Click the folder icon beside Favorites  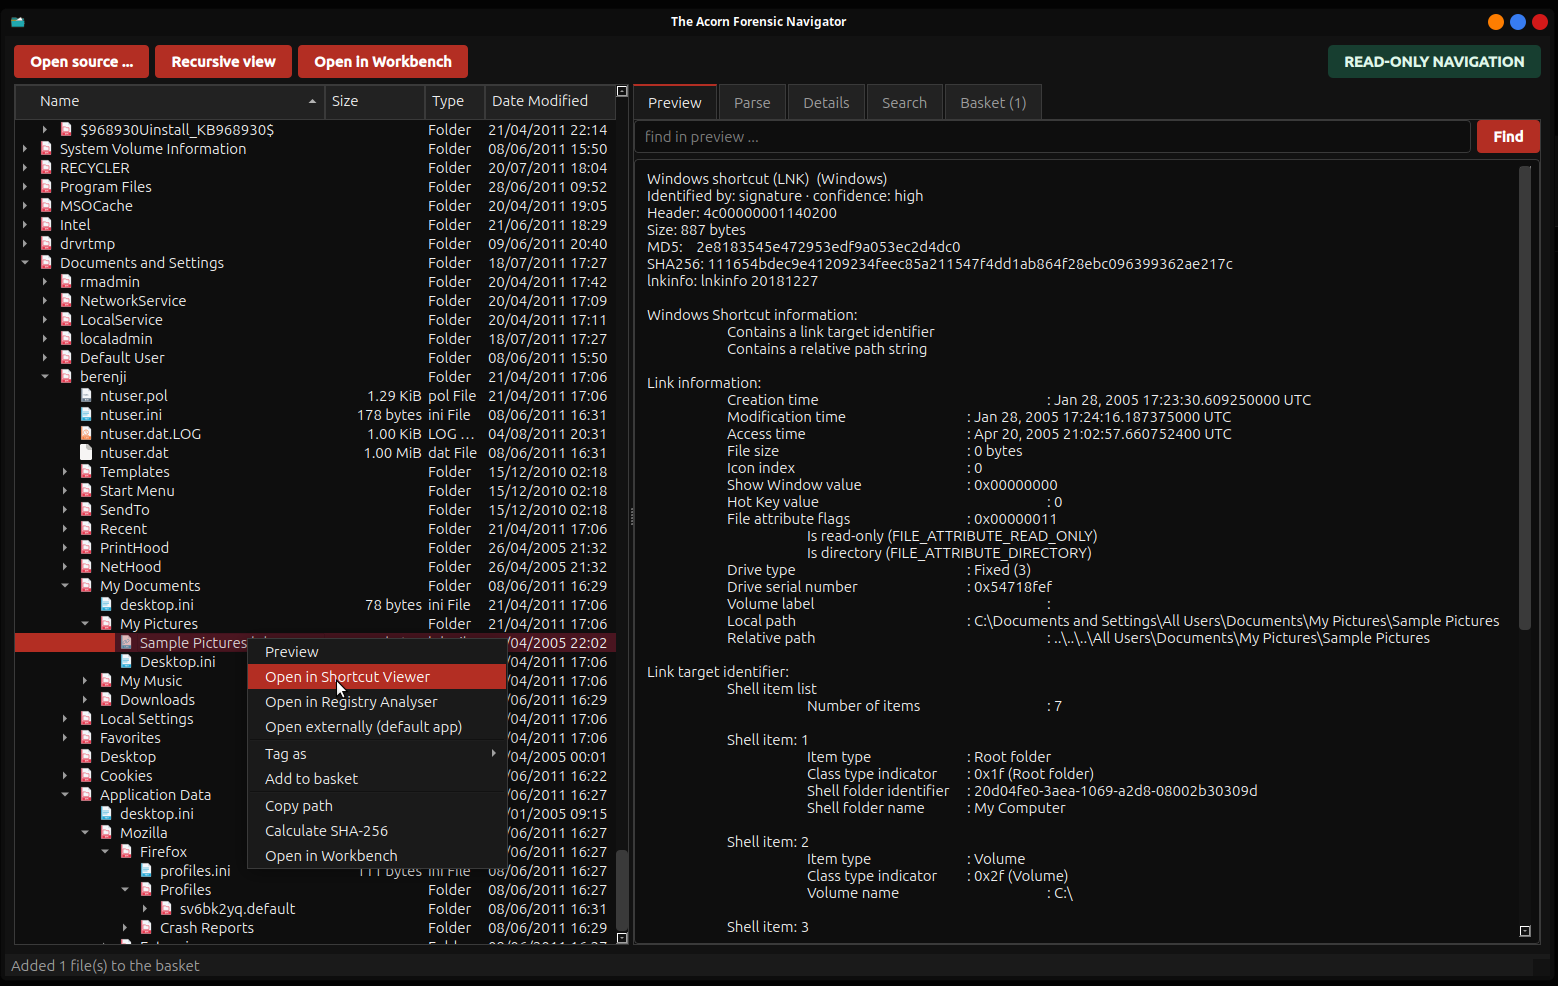pyautogui.click(x=86, y=738)
